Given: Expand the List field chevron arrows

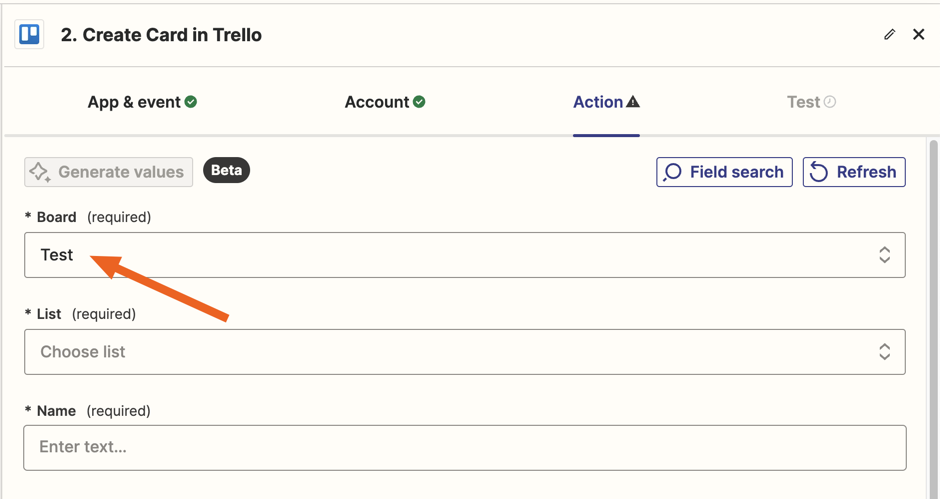Looking at the screenshot, I should pos(884,351).
